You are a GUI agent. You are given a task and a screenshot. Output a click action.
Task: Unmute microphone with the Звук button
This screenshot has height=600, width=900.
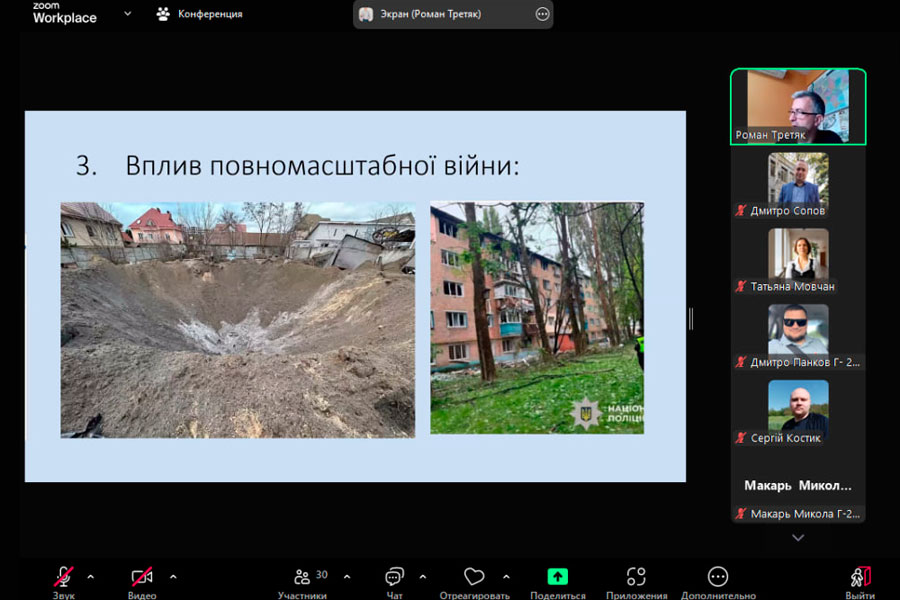64,578
